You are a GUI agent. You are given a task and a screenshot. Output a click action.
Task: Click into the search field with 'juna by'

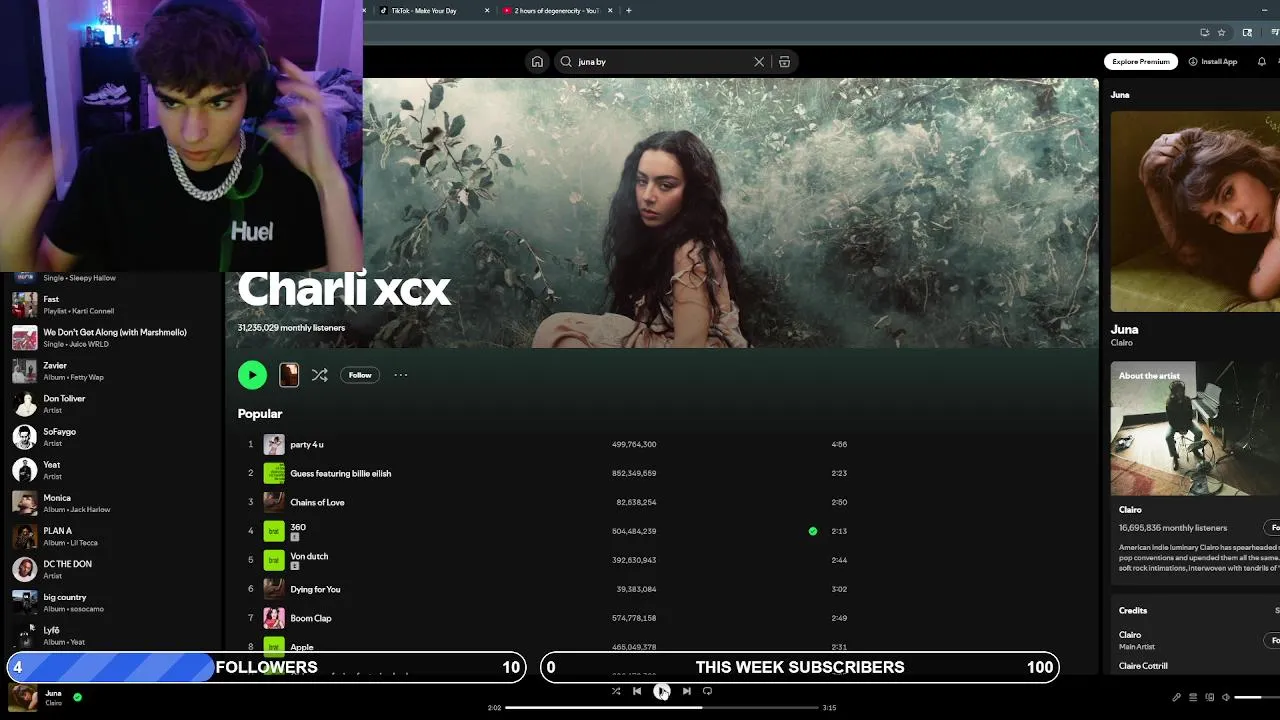click(660, 62)
